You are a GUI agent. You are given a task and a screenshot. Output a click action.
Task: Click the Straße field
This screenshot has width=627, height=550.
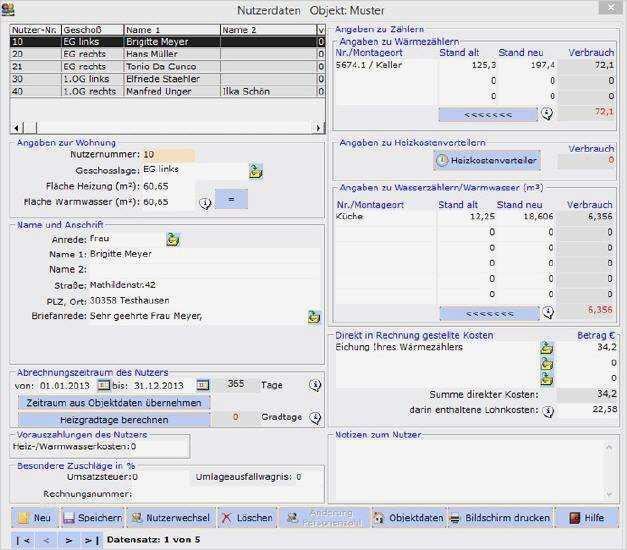coord(204,285)
